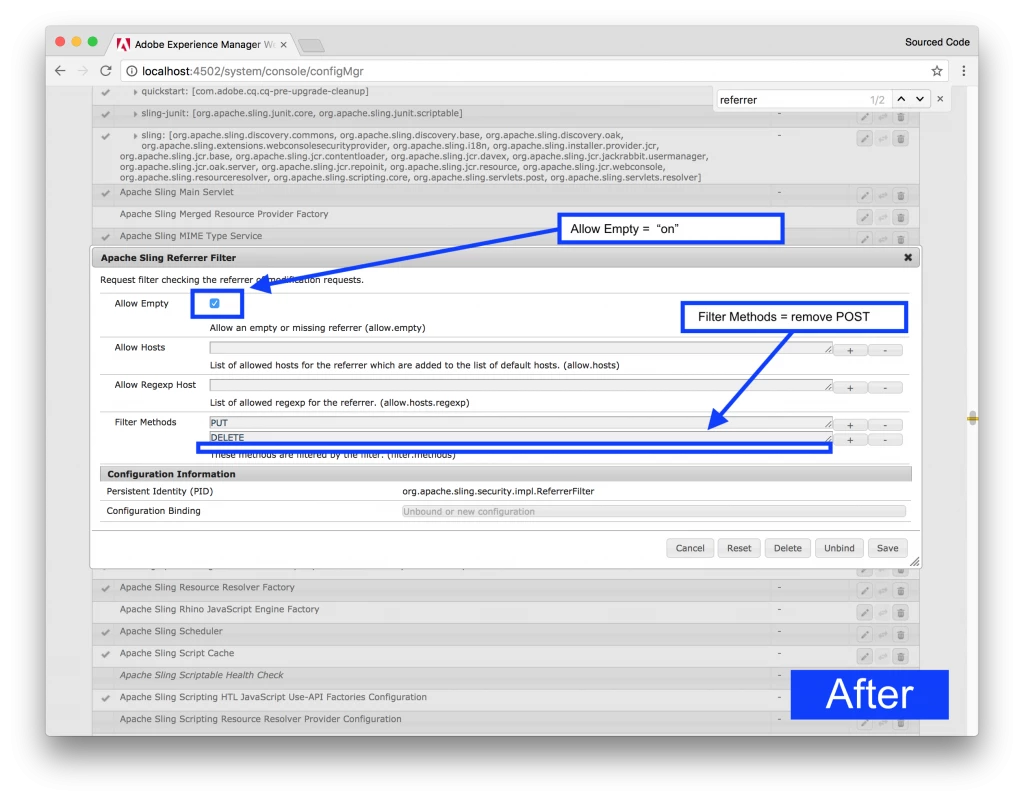The image size is (1024, 801).
Task: Open Chrome's three-dot menu
Action: (964, 71)
